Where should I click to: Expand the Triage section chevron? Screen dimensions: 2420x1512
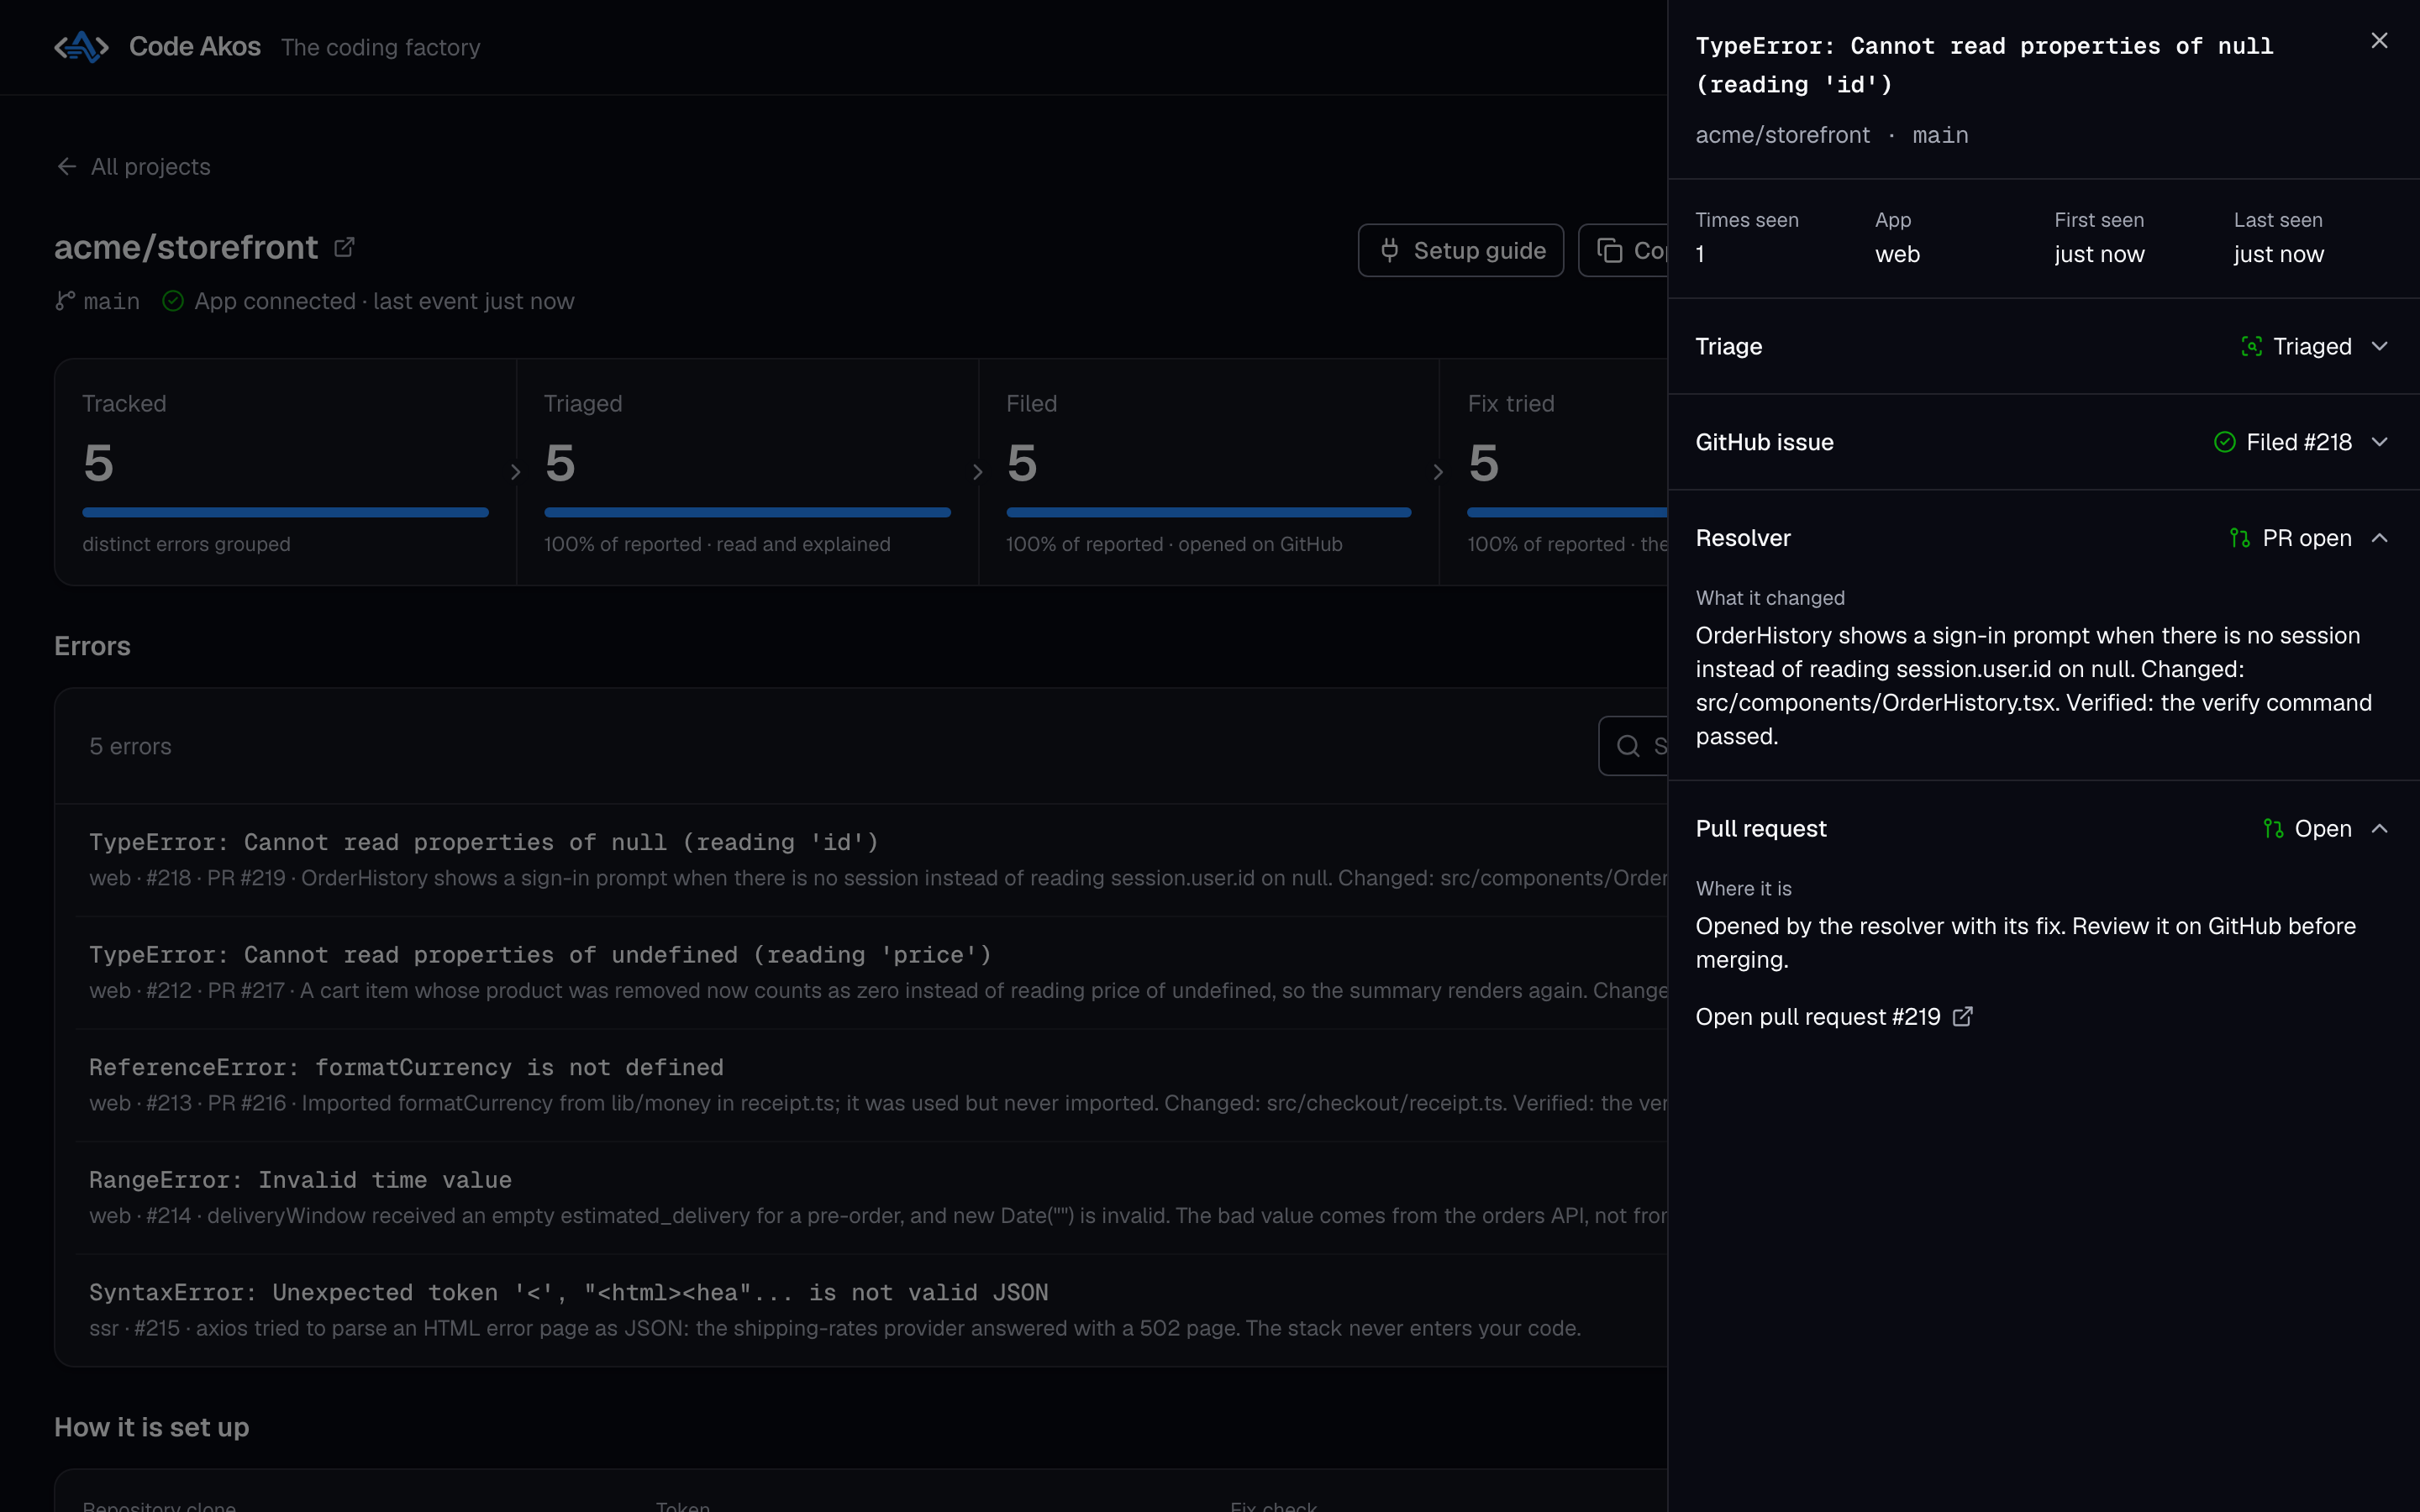pyautogui.click(x=2380, y=346)
